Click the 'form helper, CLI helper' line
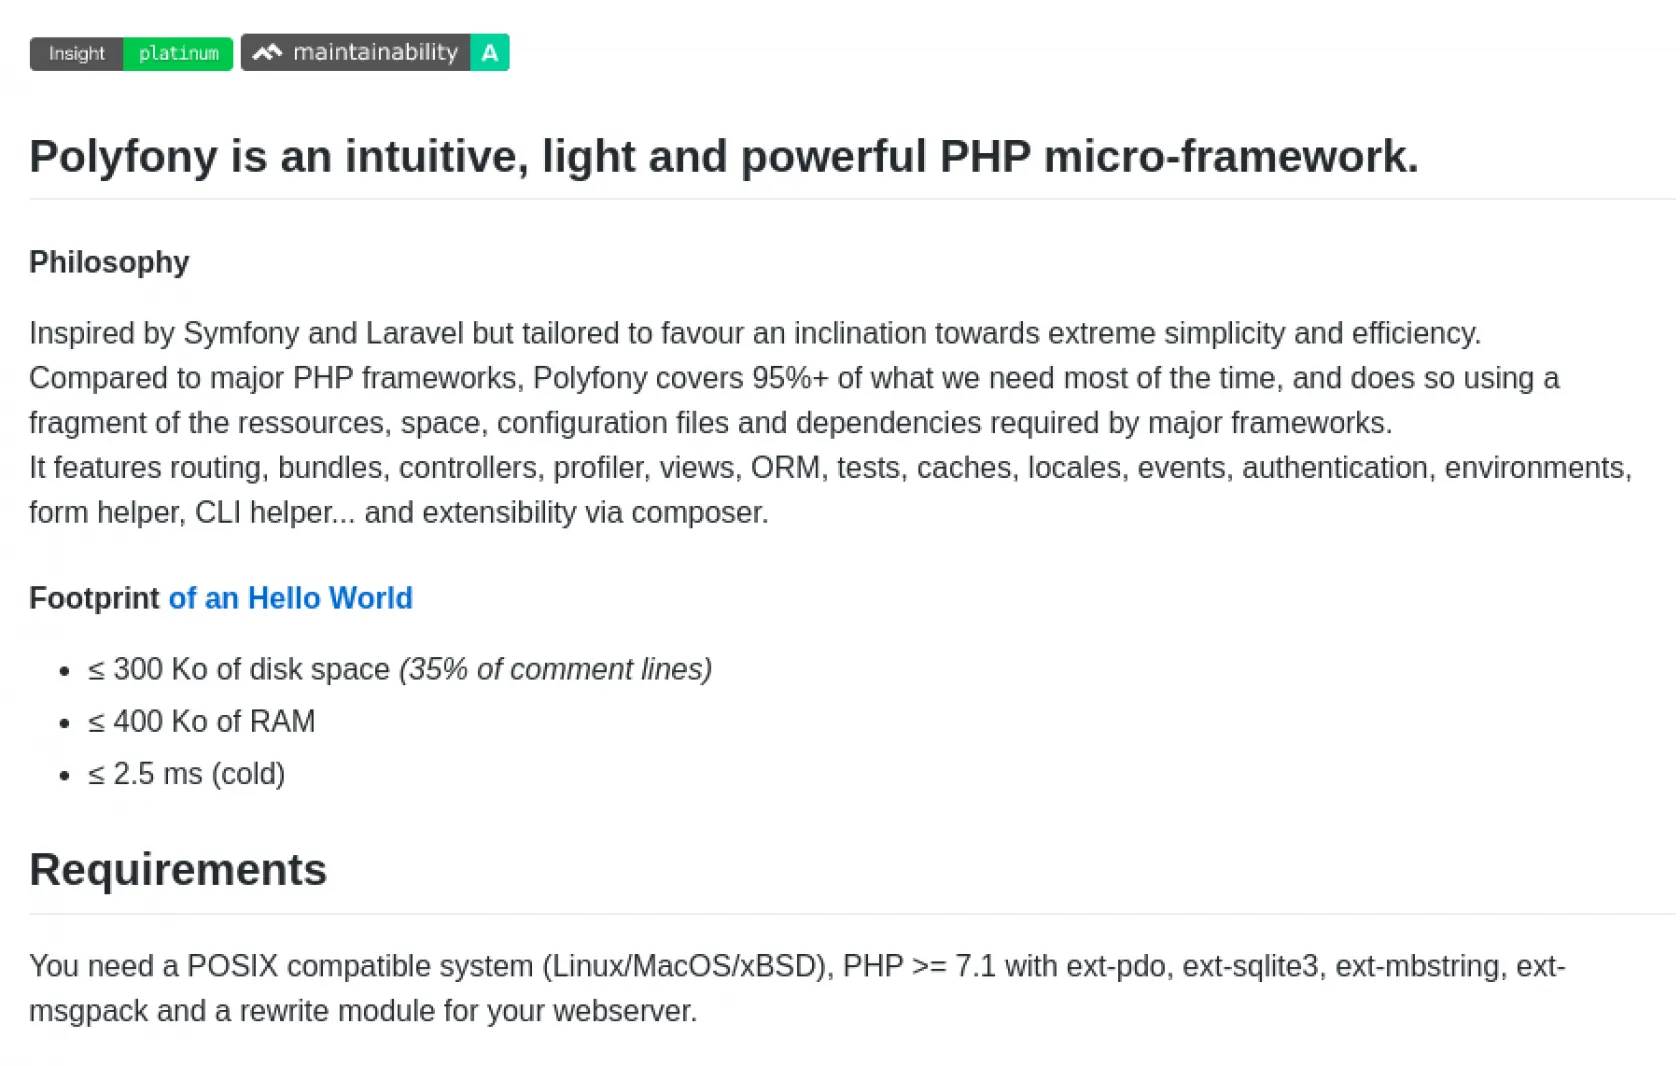The height and width of the screenshot is (1066, 1680). pyautogui.click(x=398, y=513)
